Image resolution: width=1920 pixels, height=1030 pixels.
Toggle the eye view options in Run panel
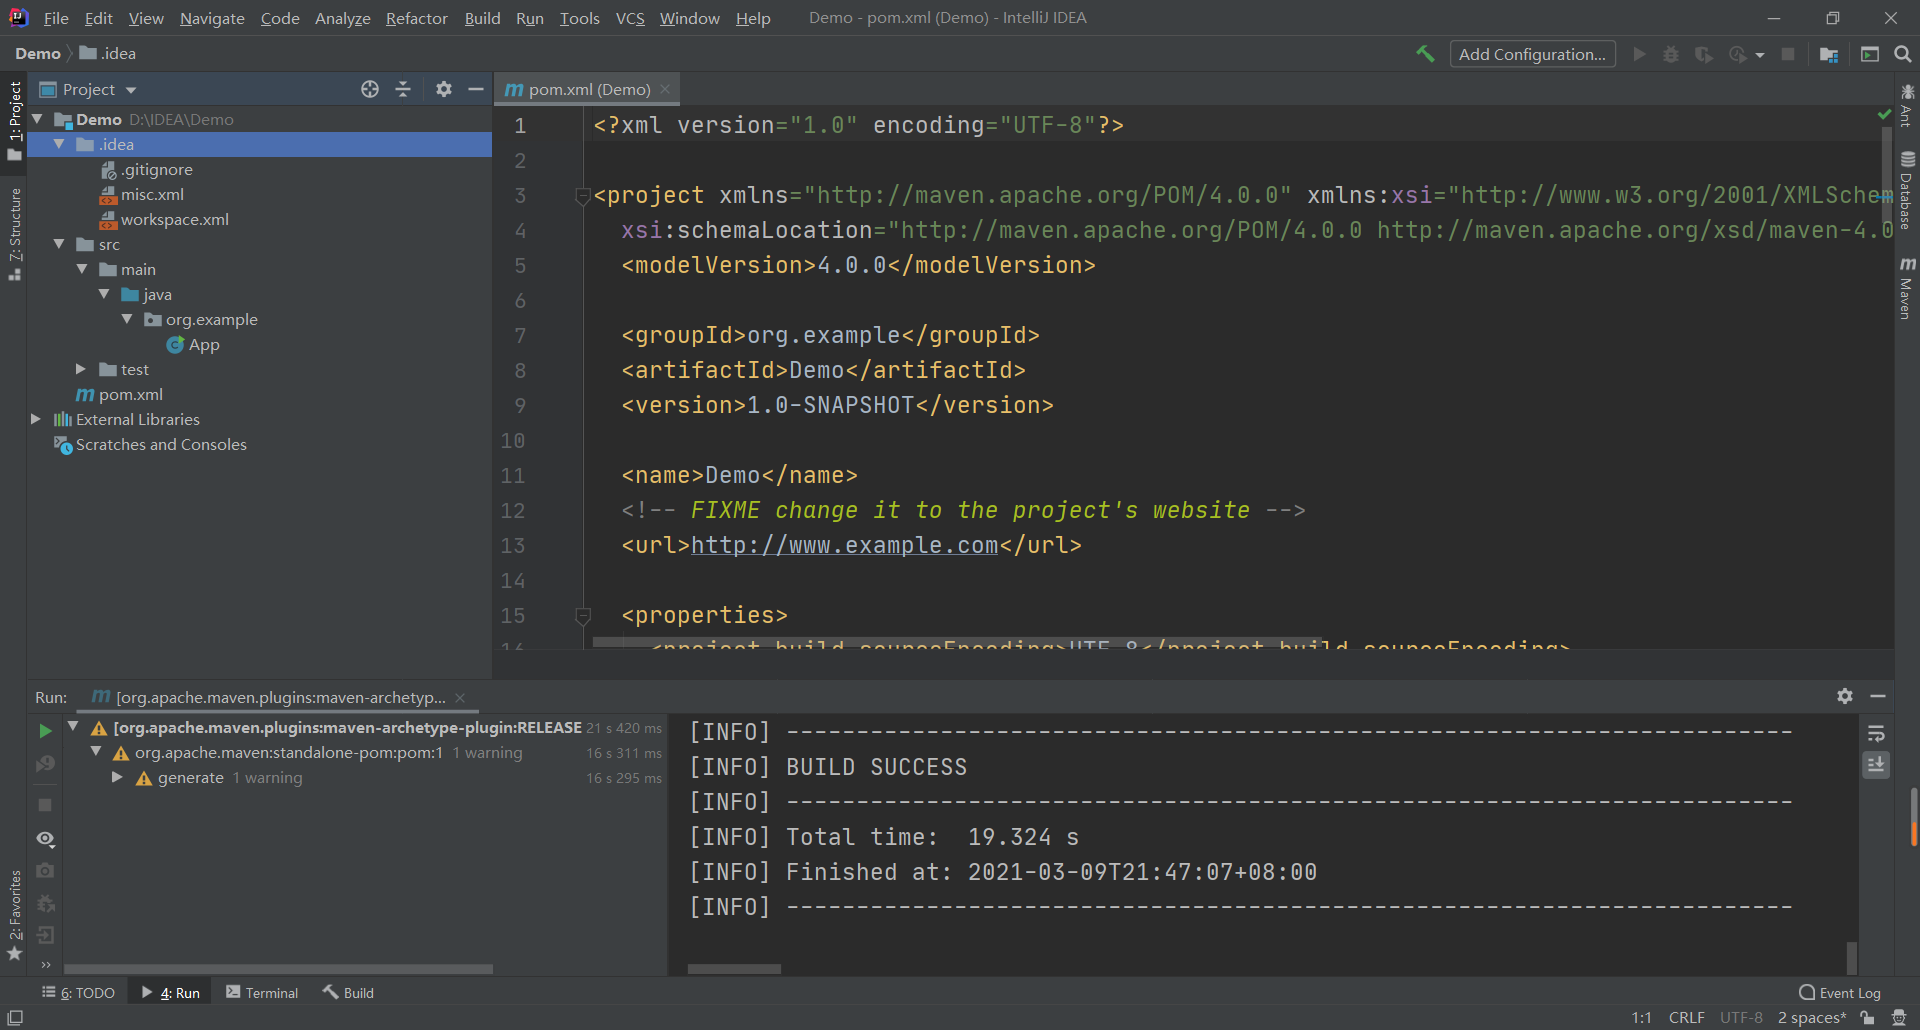pos(45,839)
